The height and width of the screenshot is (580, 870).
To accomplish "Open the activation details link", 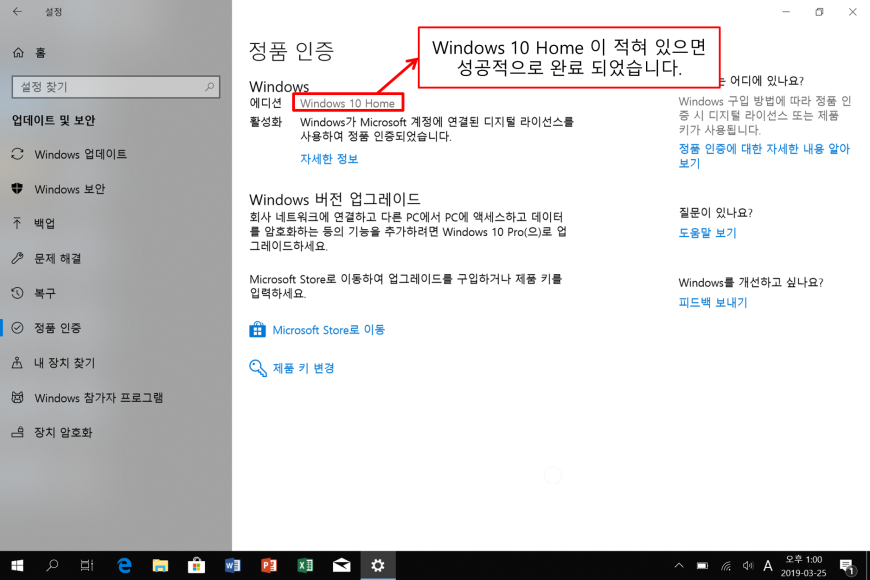I will [x=329, y=159].
